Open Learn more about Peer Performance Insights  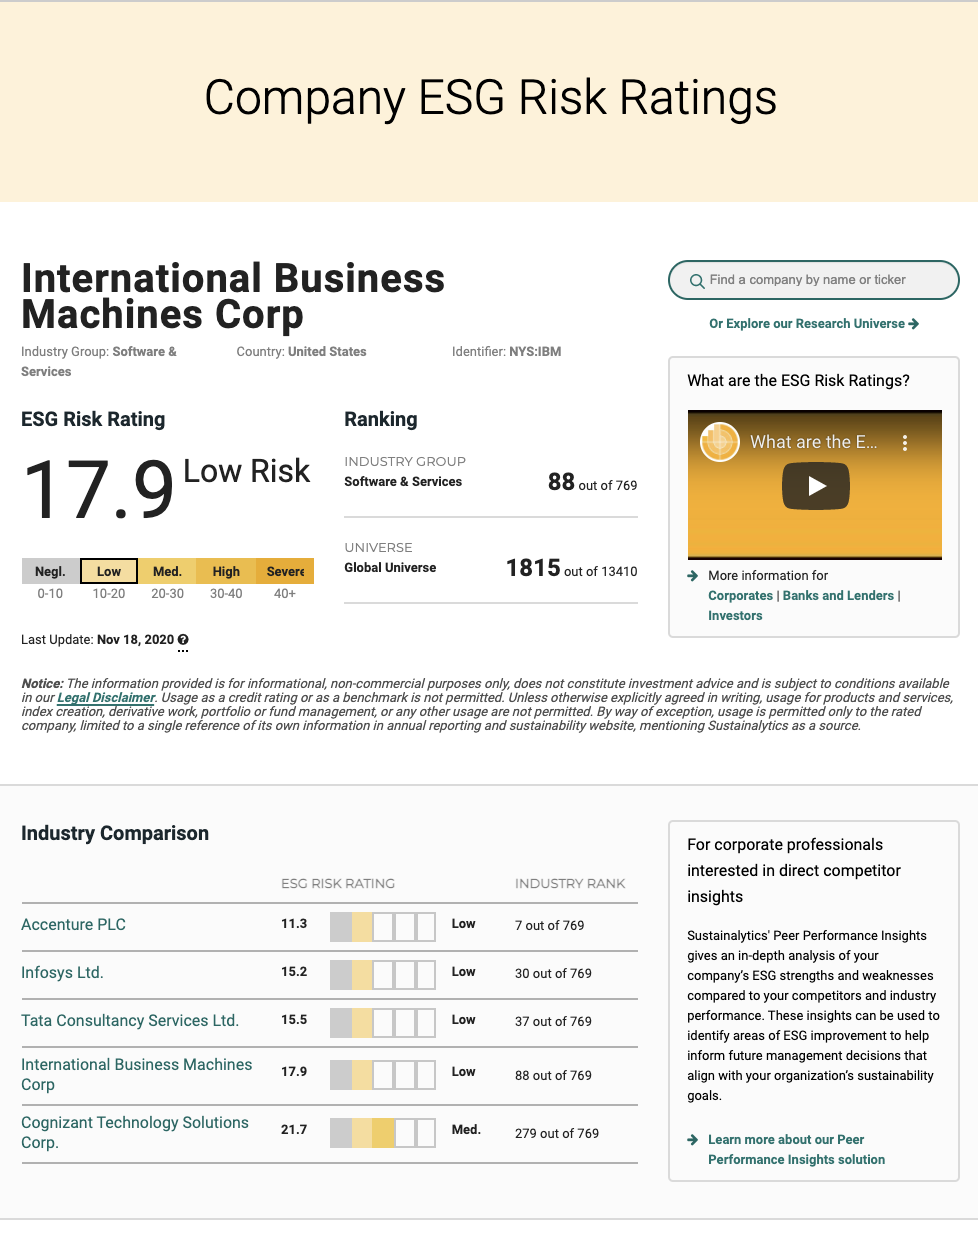pos(796,1150)
